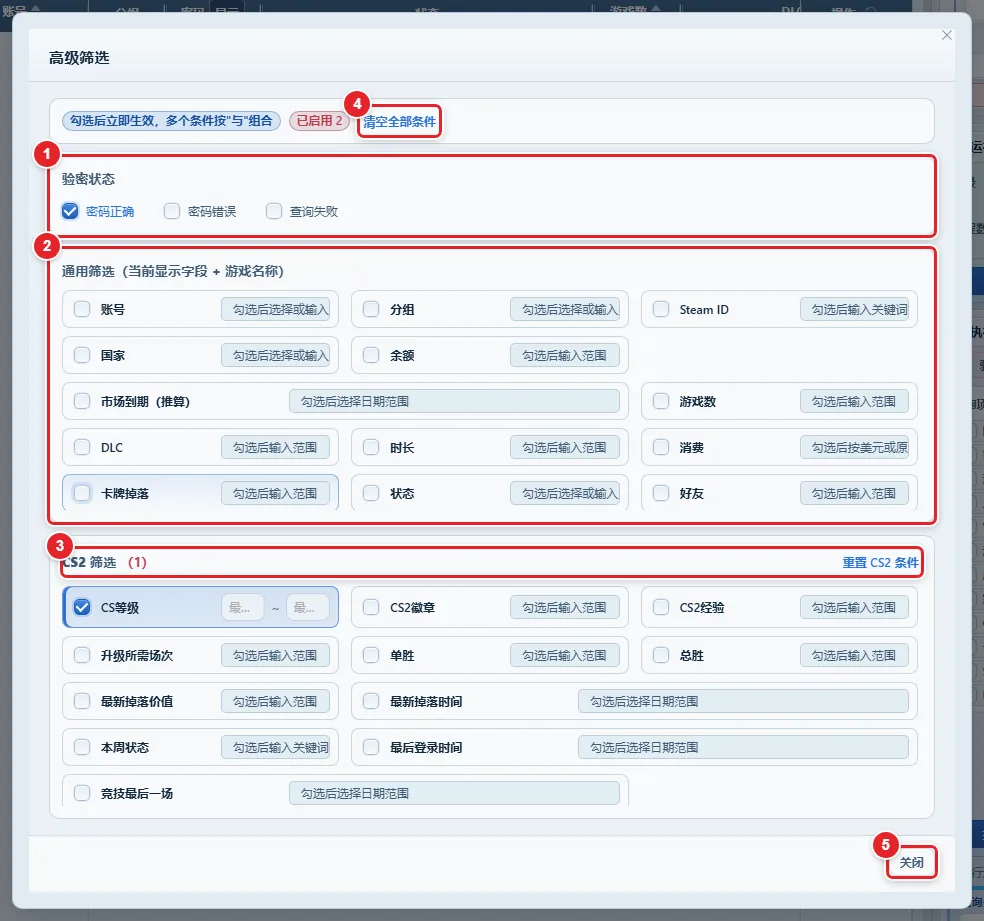Viewport: 984px width, 921px height.
Task: Check the 密码错误 checkbox
Action: [x=172, y=211]
